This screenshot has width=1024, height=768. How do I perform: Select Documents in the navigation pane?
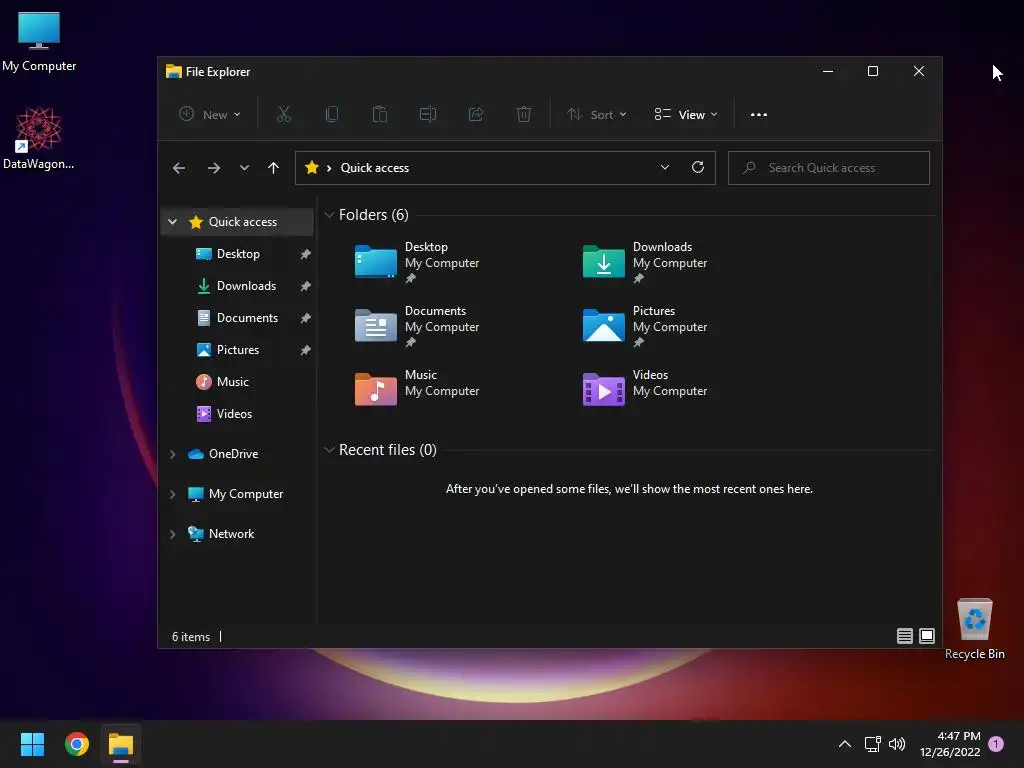248,317
